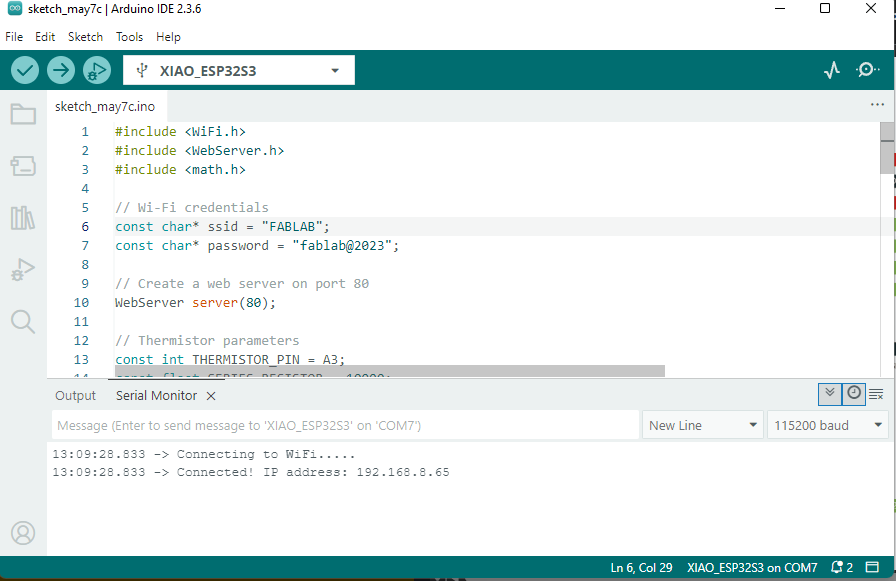This screenshot has width=896, height=581.
Task: Open Library Manager books icon
Action: click(23, 218)
